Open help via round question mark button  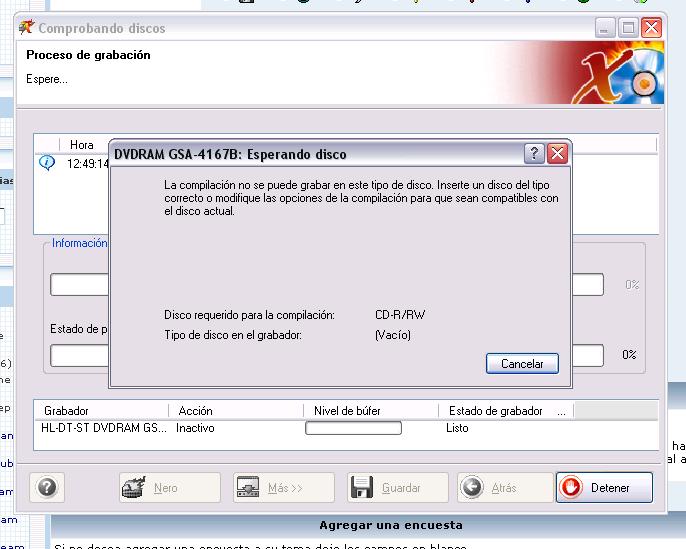[x=47, y=487]
